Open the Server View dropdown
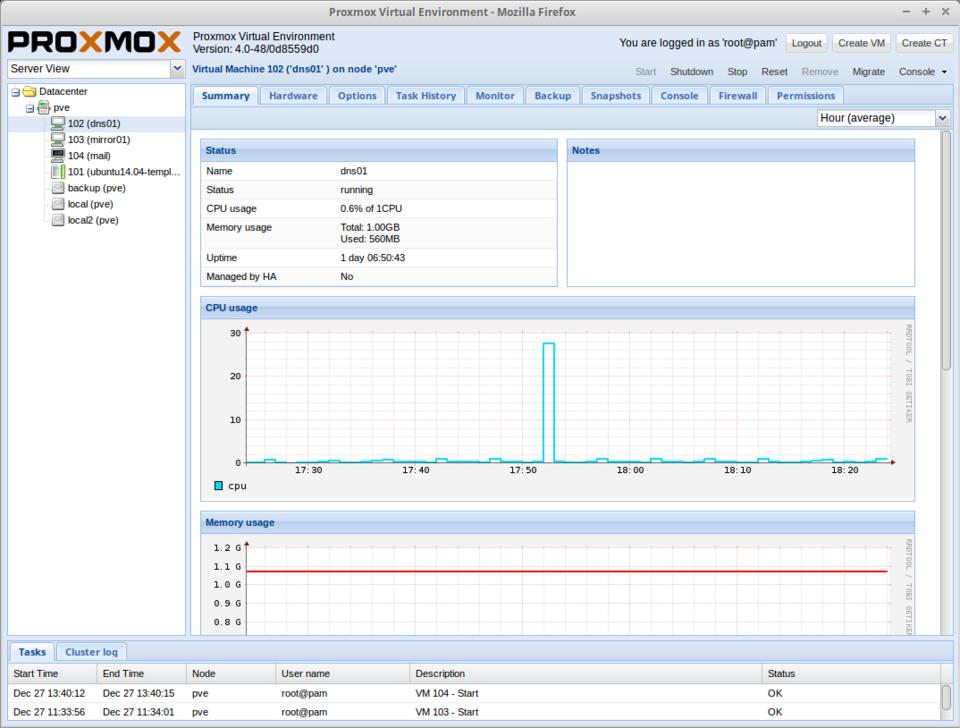Viewport: 960px width, 728px height. coord(178,69)
